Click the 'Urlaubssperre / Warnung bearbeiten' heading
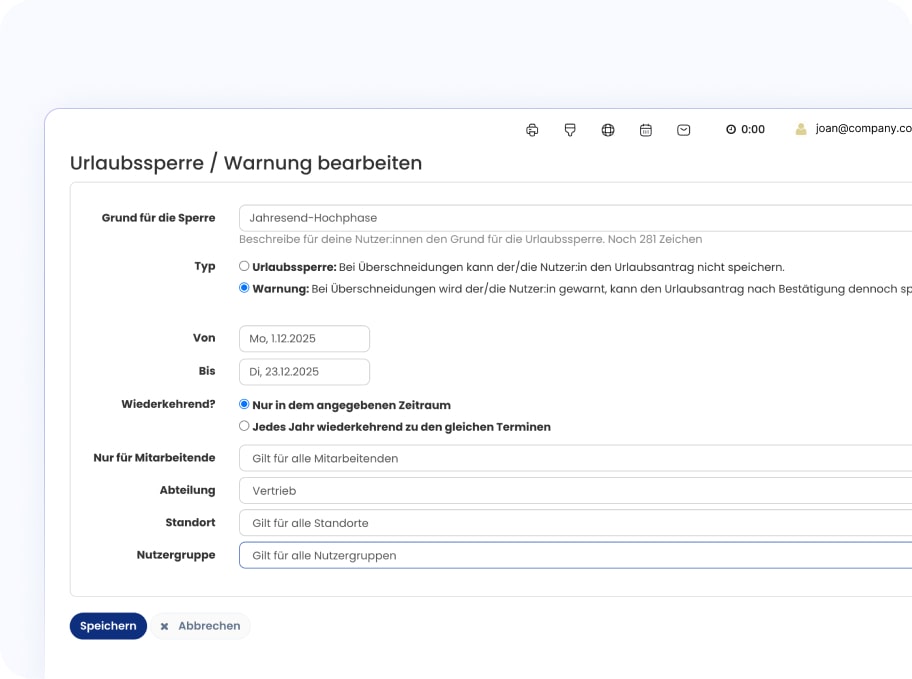The image size is (912, 679). [x=246, y=163]
